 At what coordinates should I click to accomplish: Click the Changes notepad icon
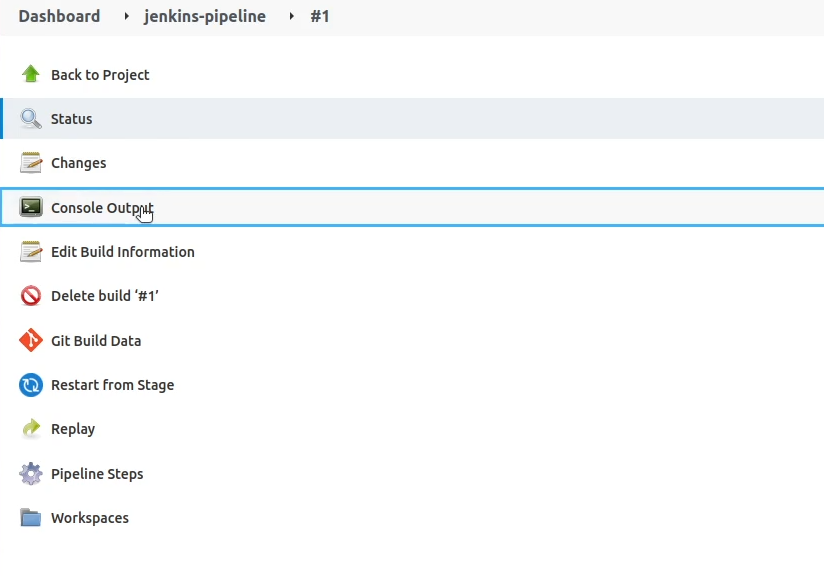[30, 163]
